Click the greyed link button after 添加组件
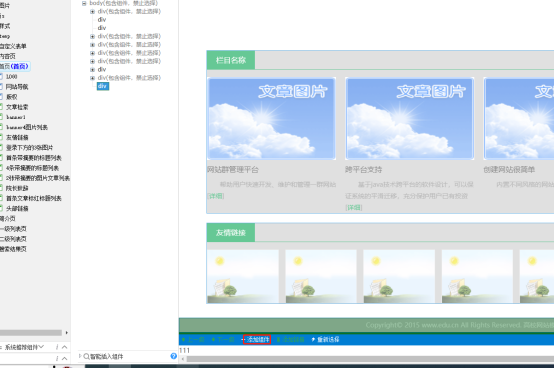Image resolution: width=554 pixels, height=368 pixels. click(290, 340)
